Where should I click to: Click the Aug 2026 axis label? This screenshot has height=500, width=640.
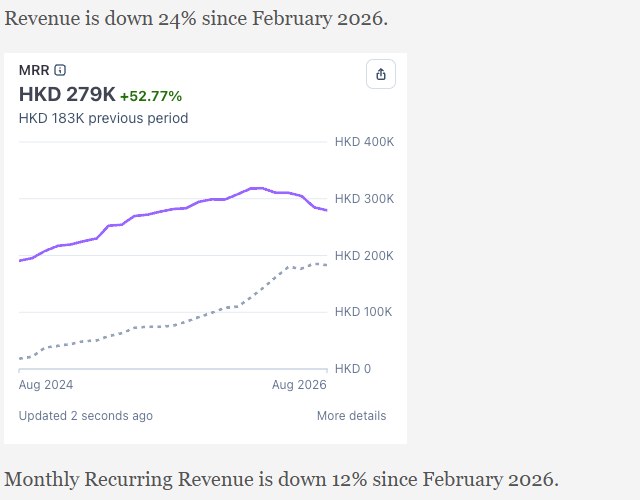pos(299,385)
